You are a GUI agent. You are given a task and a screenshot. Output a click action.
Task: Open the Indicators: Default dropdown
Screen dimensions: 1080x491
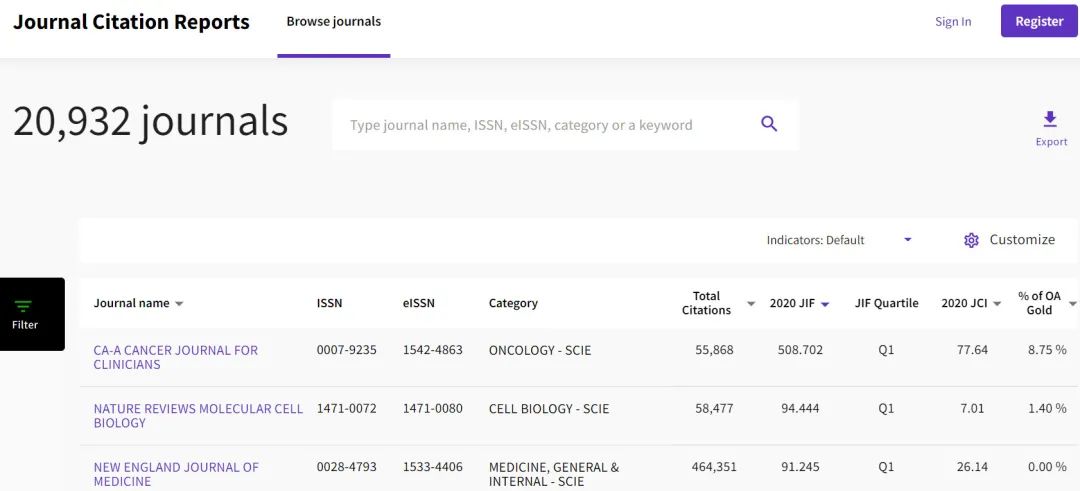coord(839,240)
